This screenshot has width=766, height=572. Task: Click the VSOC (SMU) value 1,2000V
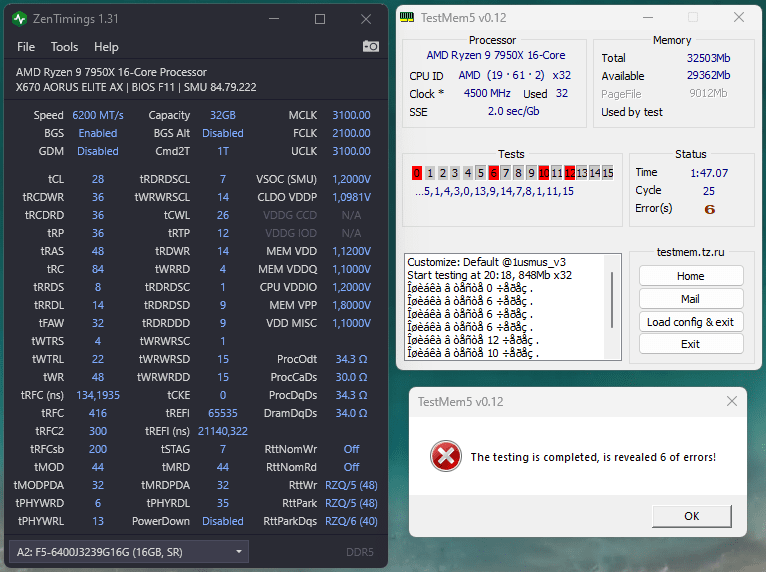[351, 179]
